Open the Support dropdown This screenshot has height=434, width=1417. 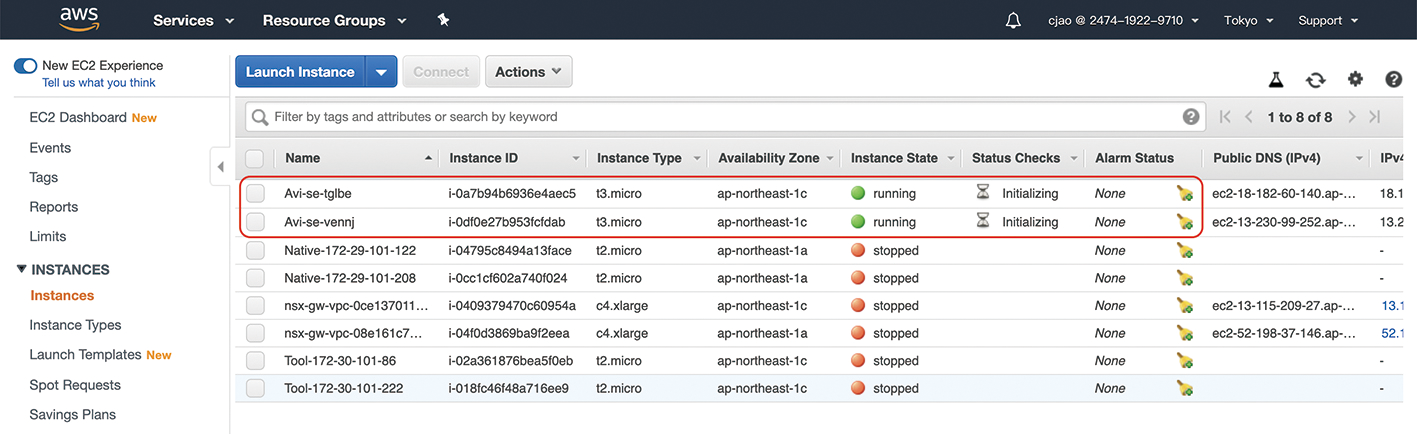coord(1327,20)
